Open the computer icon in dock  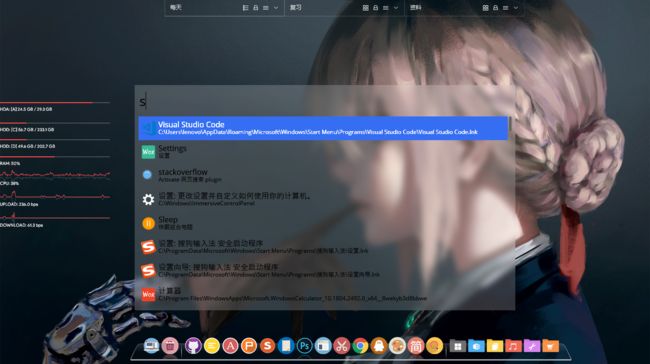pyautogui.click(x=151, y=345)
